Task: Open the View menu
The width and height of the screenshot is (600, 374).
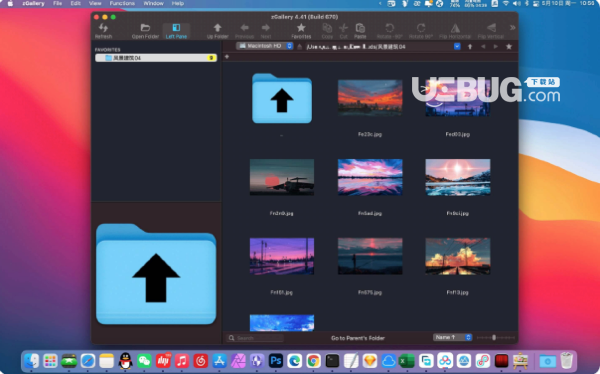Action: click(95, 3)
